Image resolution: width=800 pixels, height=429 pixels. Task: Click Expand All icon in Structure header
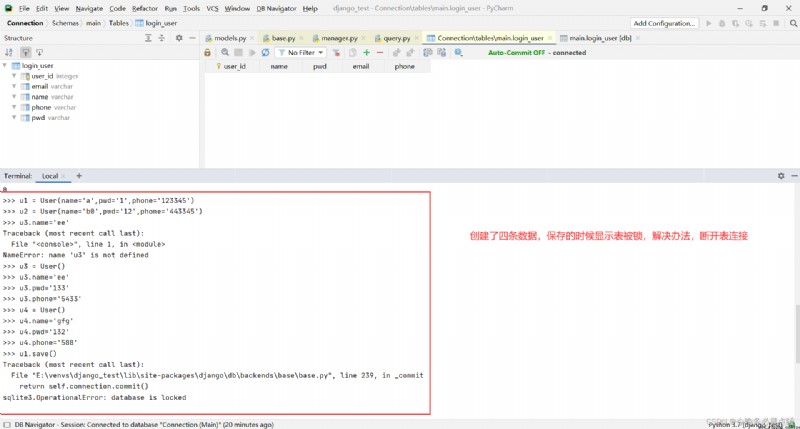tap(148, 38)
